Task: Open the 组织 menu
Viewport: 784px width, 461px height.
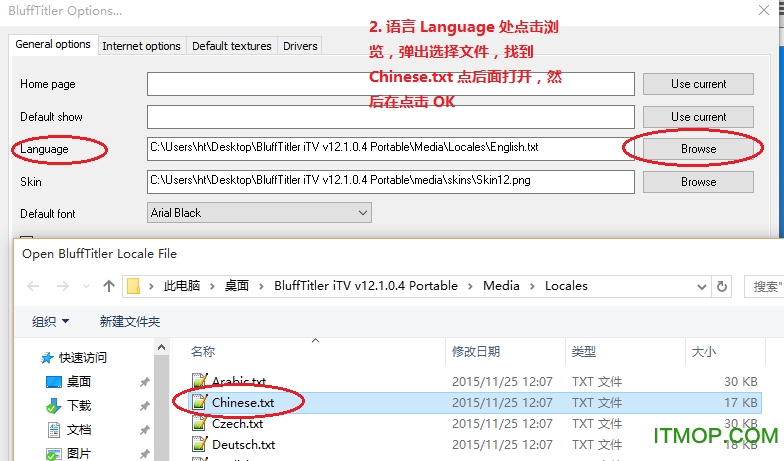Action: (50, 322)
